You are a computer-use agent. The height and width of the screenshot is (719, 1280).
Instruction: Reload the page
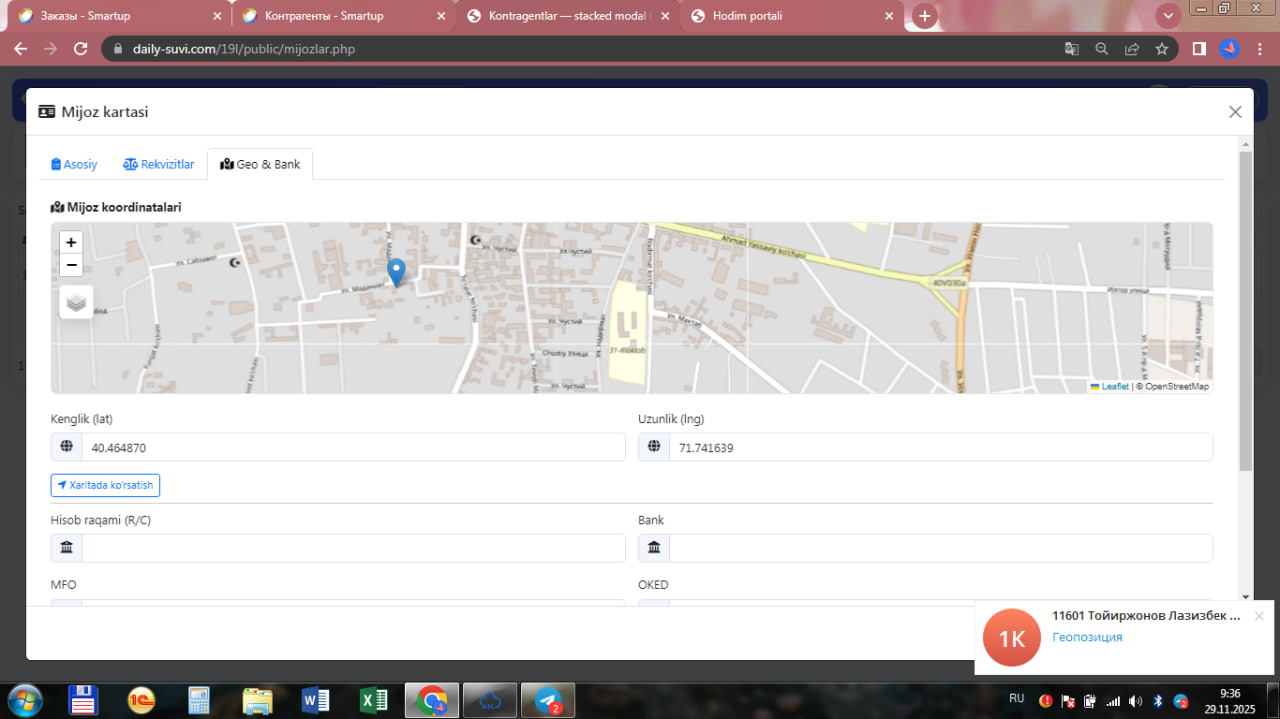tap(81, 49)
